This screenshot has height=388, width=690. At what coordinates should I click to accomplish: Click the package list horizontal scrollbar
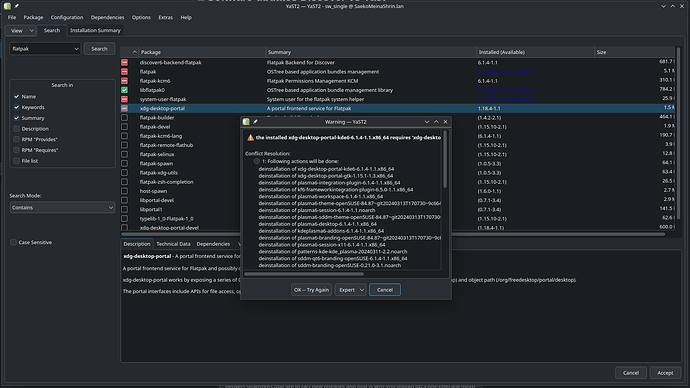pos(393,234)
